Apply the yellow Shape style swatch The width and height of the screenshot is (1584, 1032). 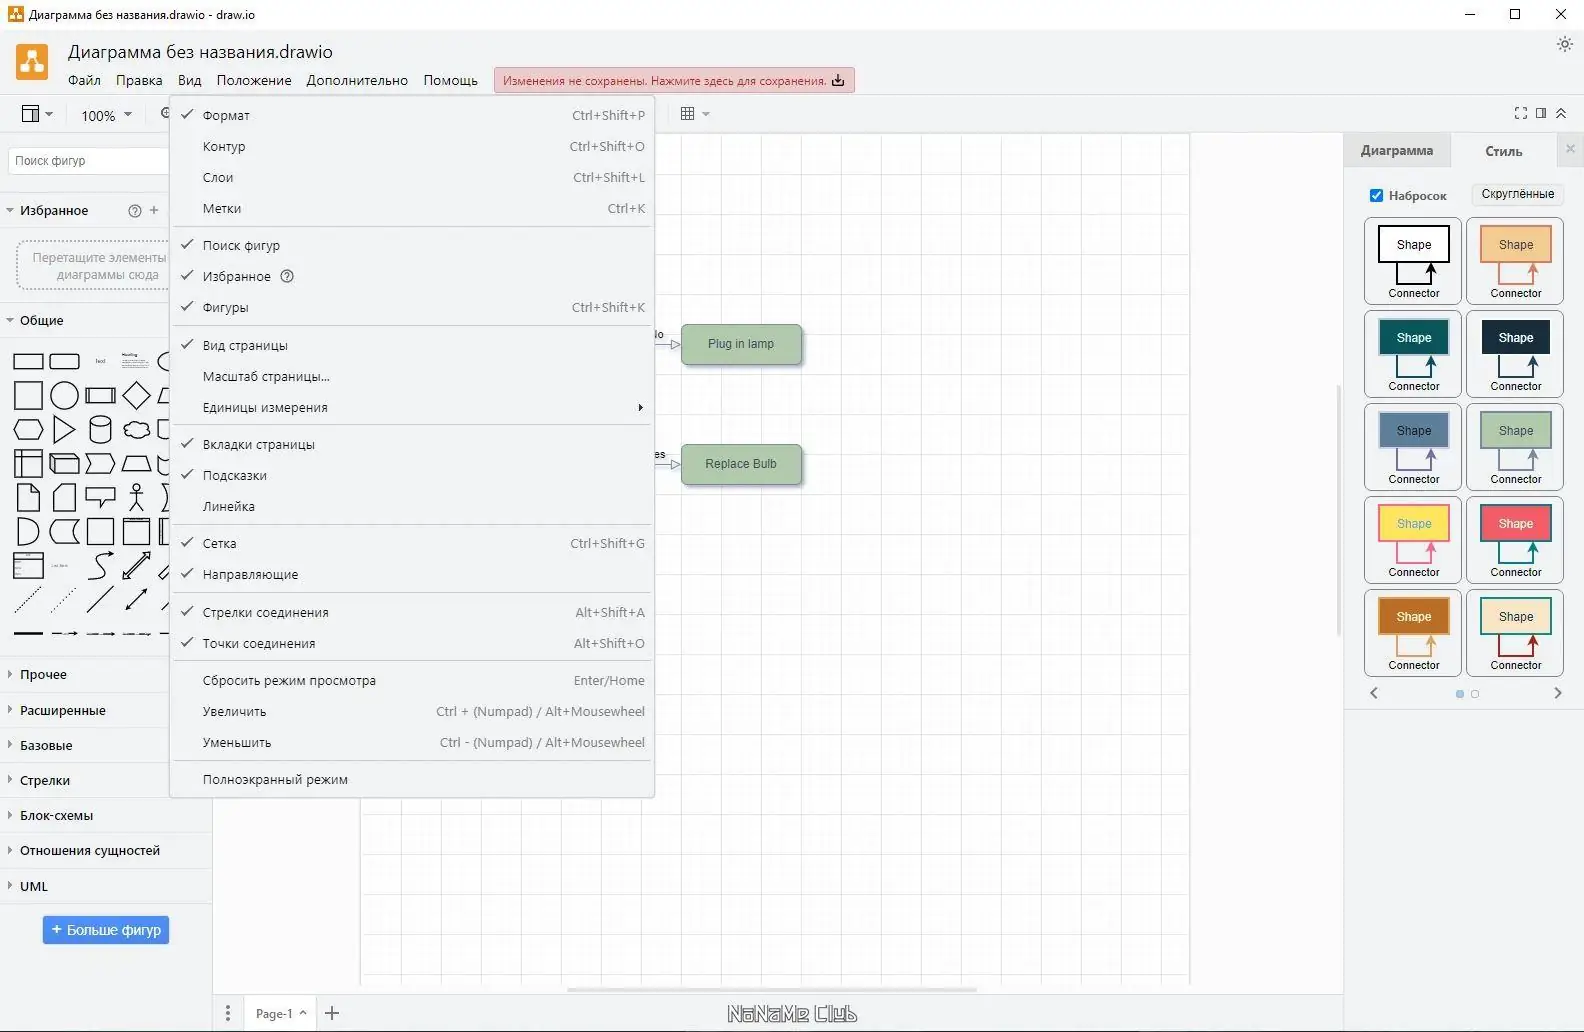point(1413,524)
